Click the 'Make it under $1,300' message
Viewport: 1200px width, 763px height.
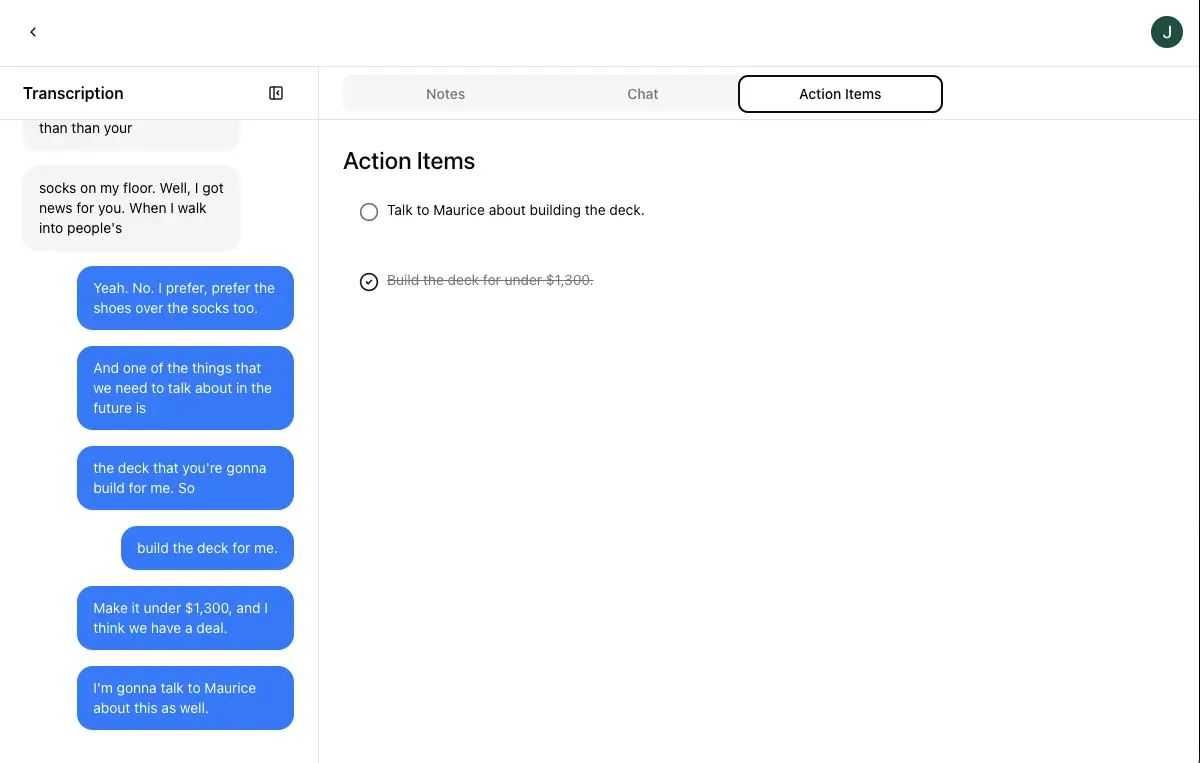point(185,618)
